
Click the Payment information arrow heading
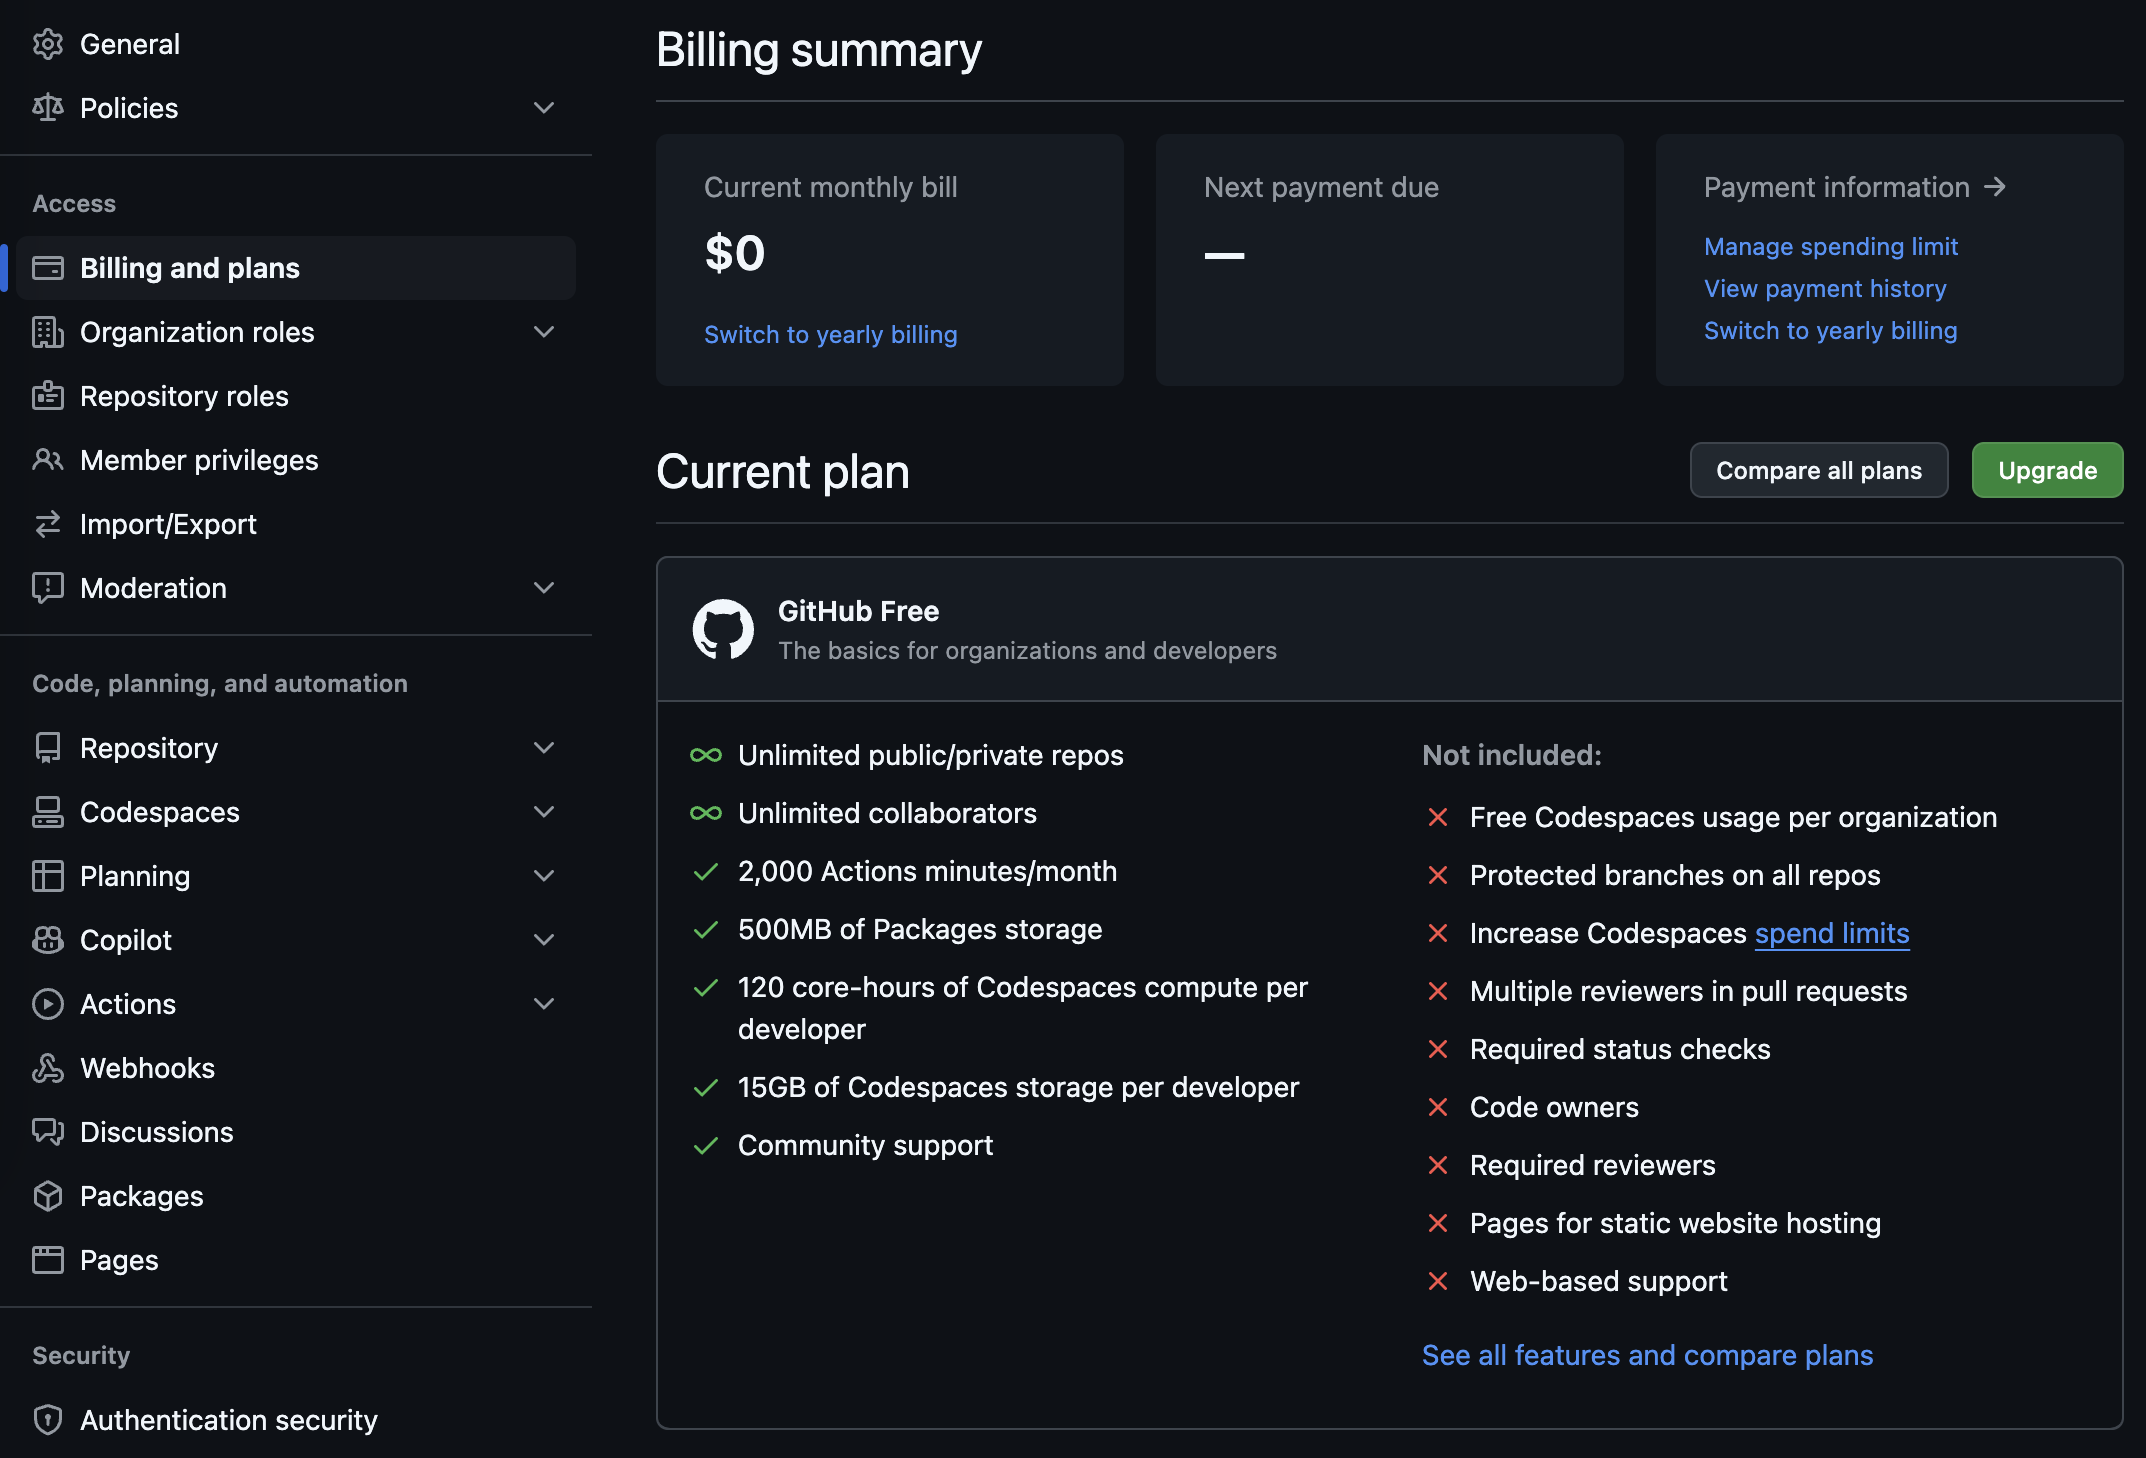1854,187
